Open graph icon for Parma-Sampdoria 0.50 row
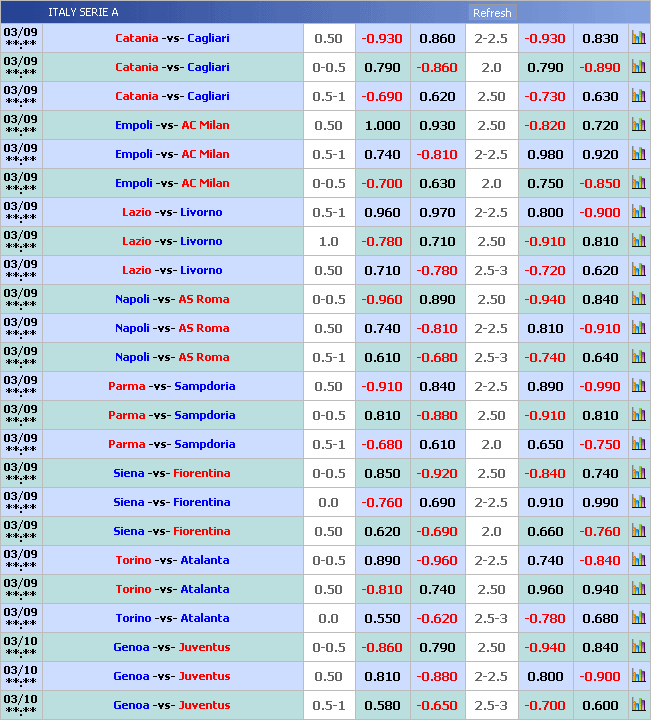This screenshot has width=651, height=720. [639, 386]
